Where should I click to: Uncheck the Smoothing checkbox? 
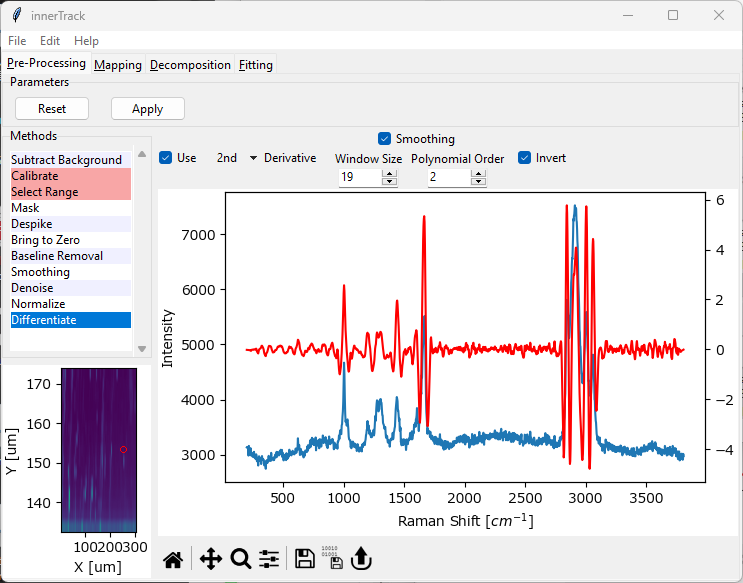385,139
